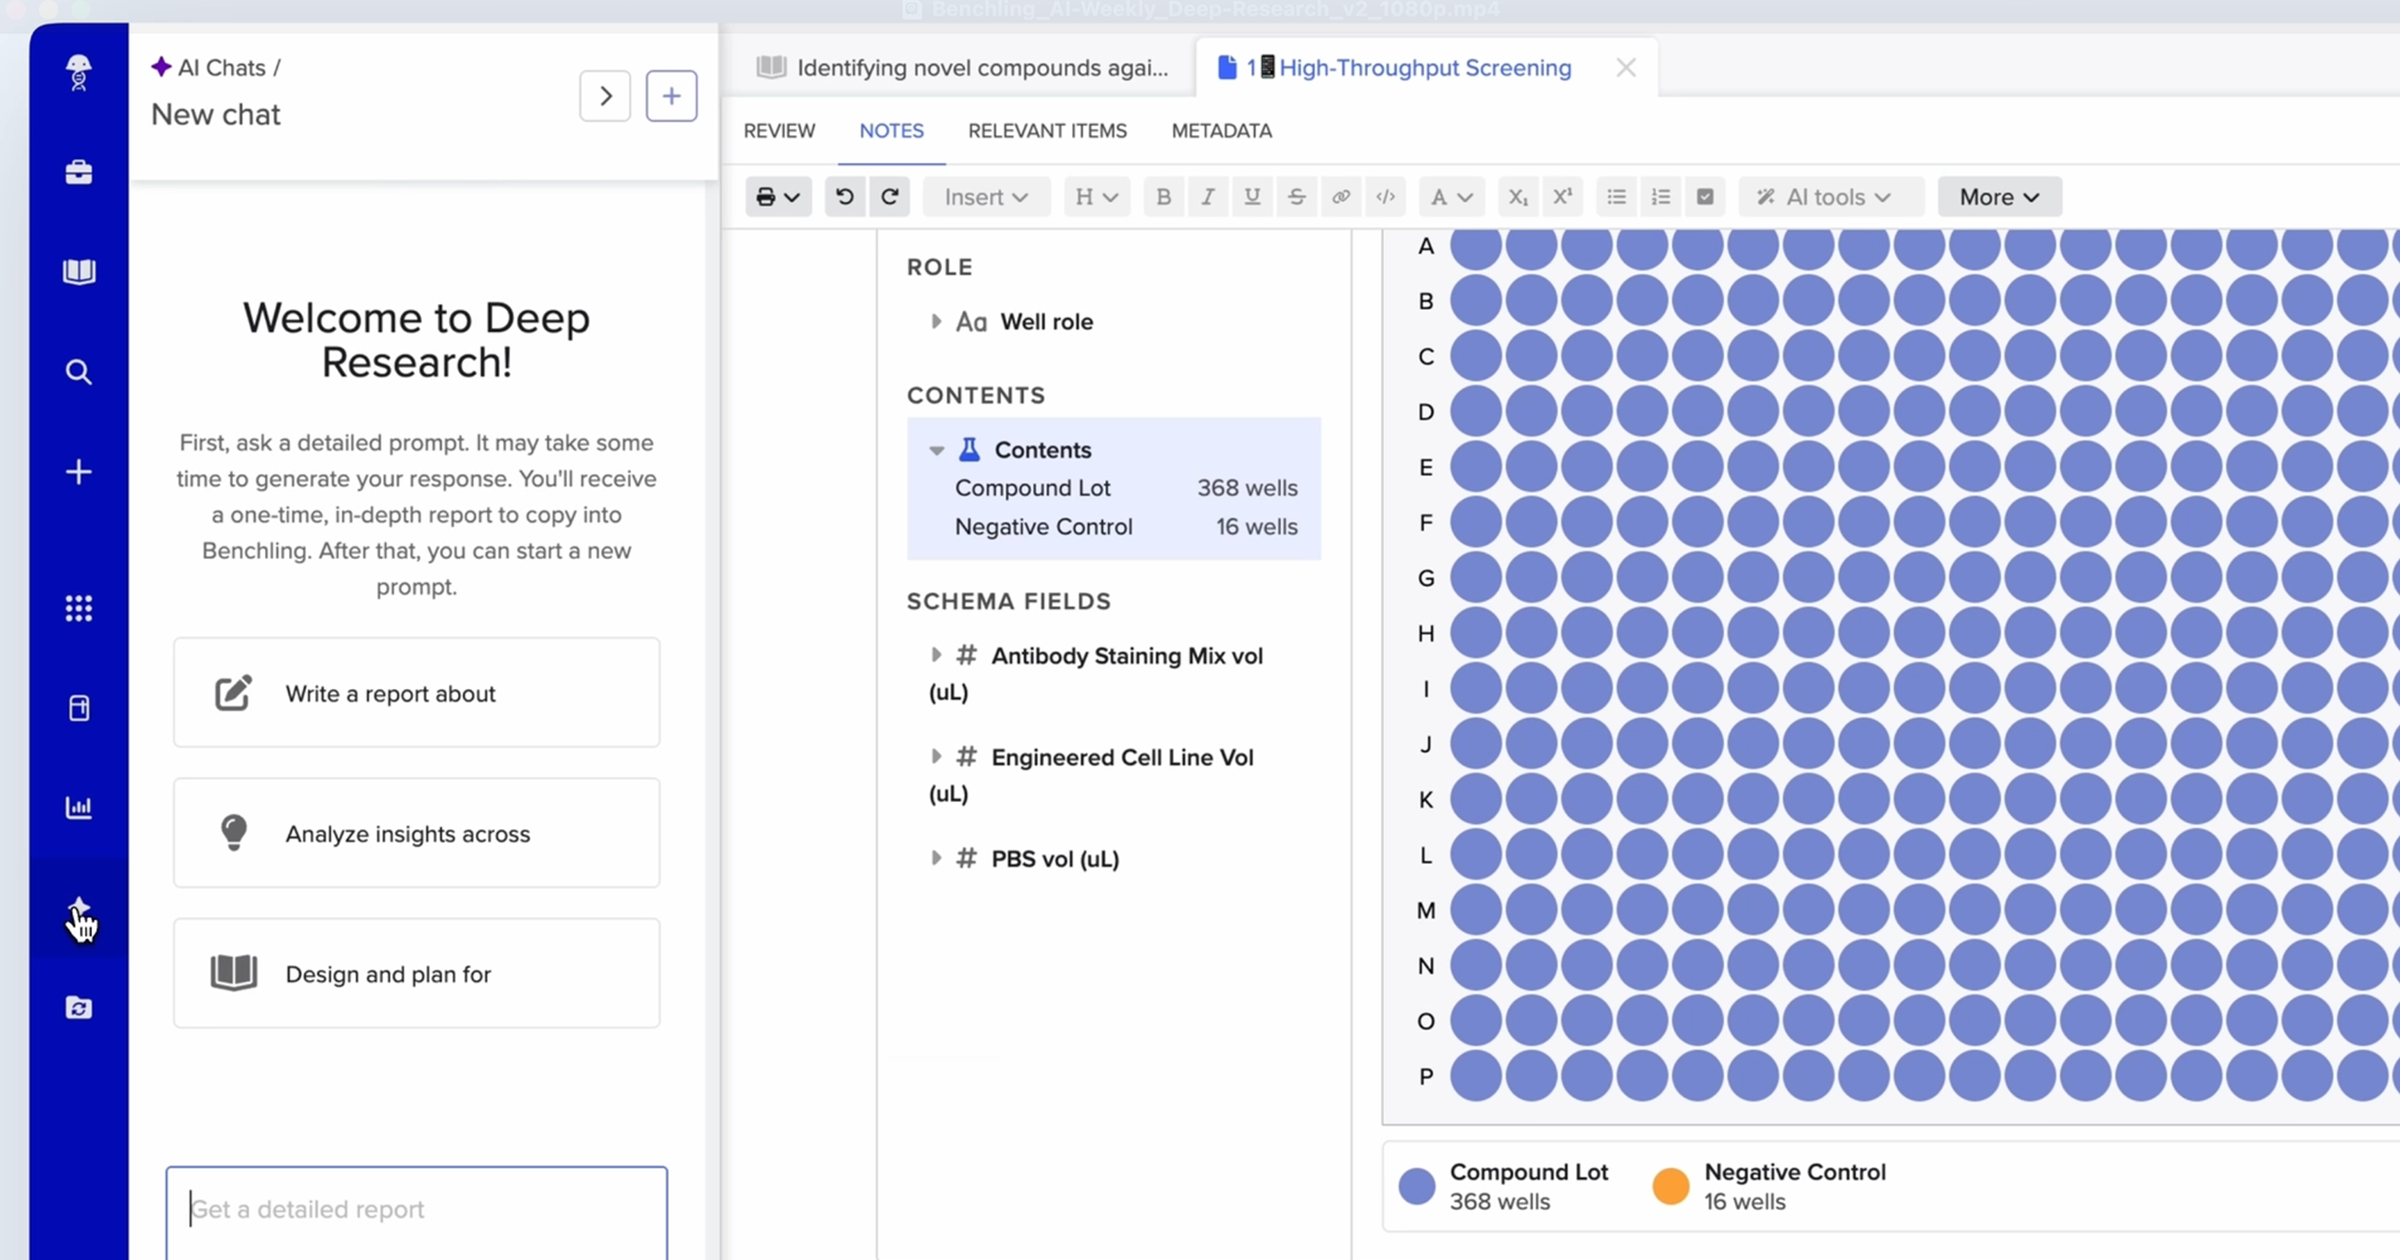The width and height of the screenshot is (2400, 1260).
Task: Open the Projects briefcase icon
Action: [x=78, y=172]
